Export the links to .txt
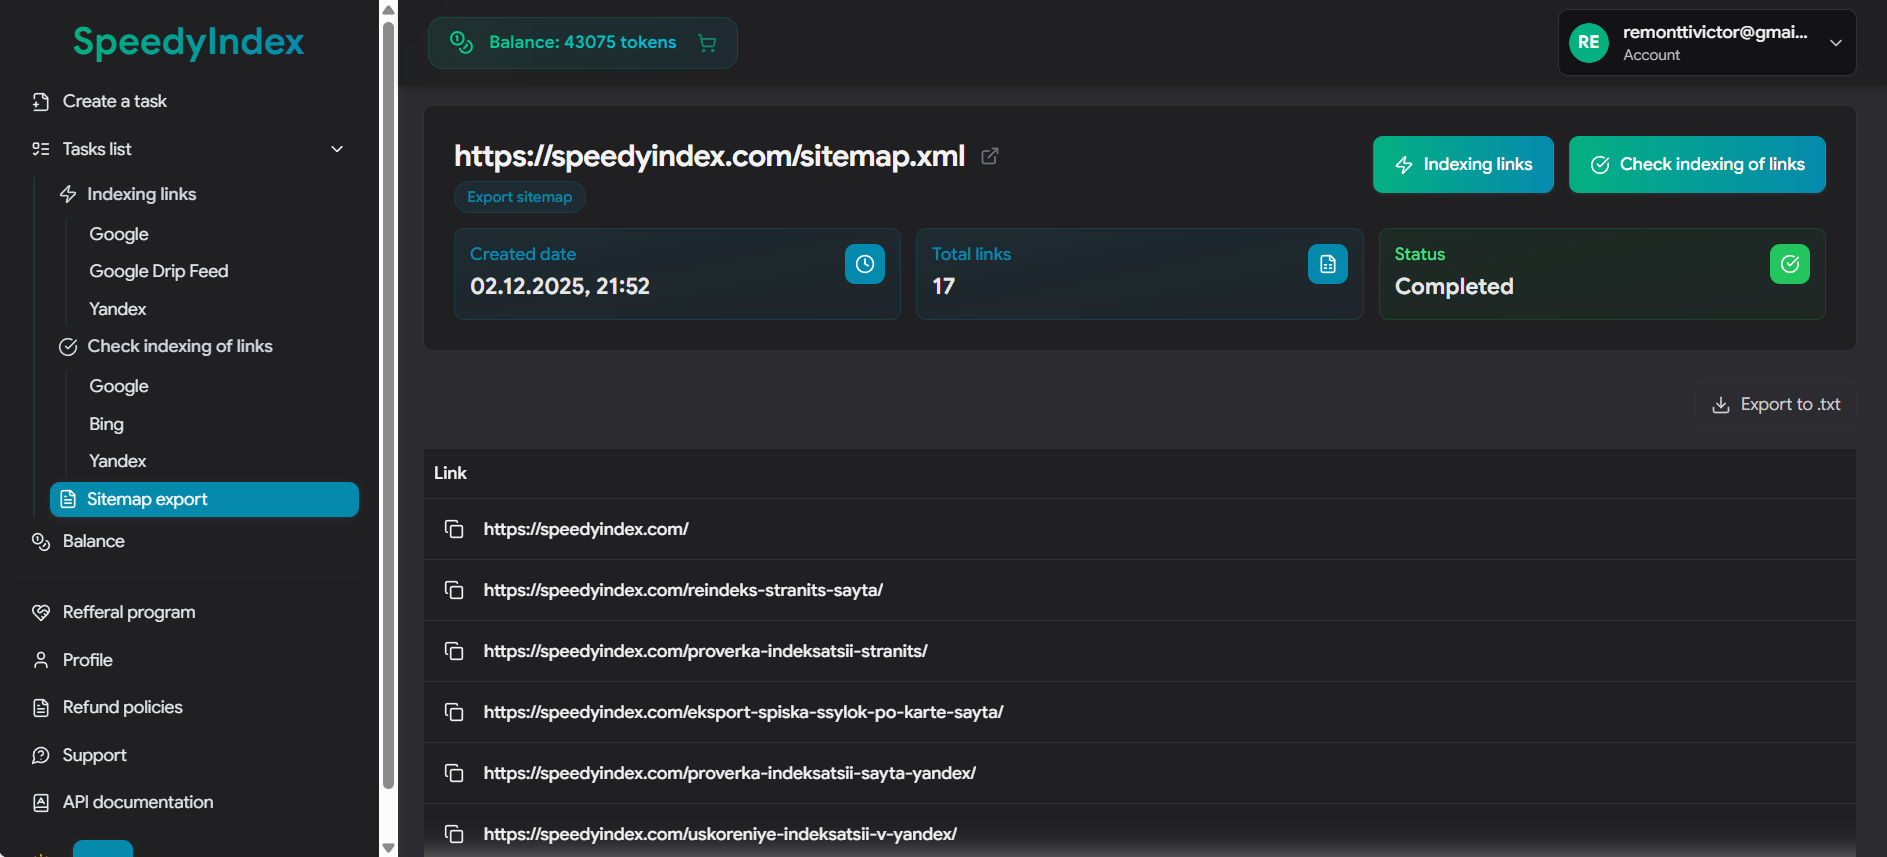1887x857 pixels. click(x=1777, y=404)
